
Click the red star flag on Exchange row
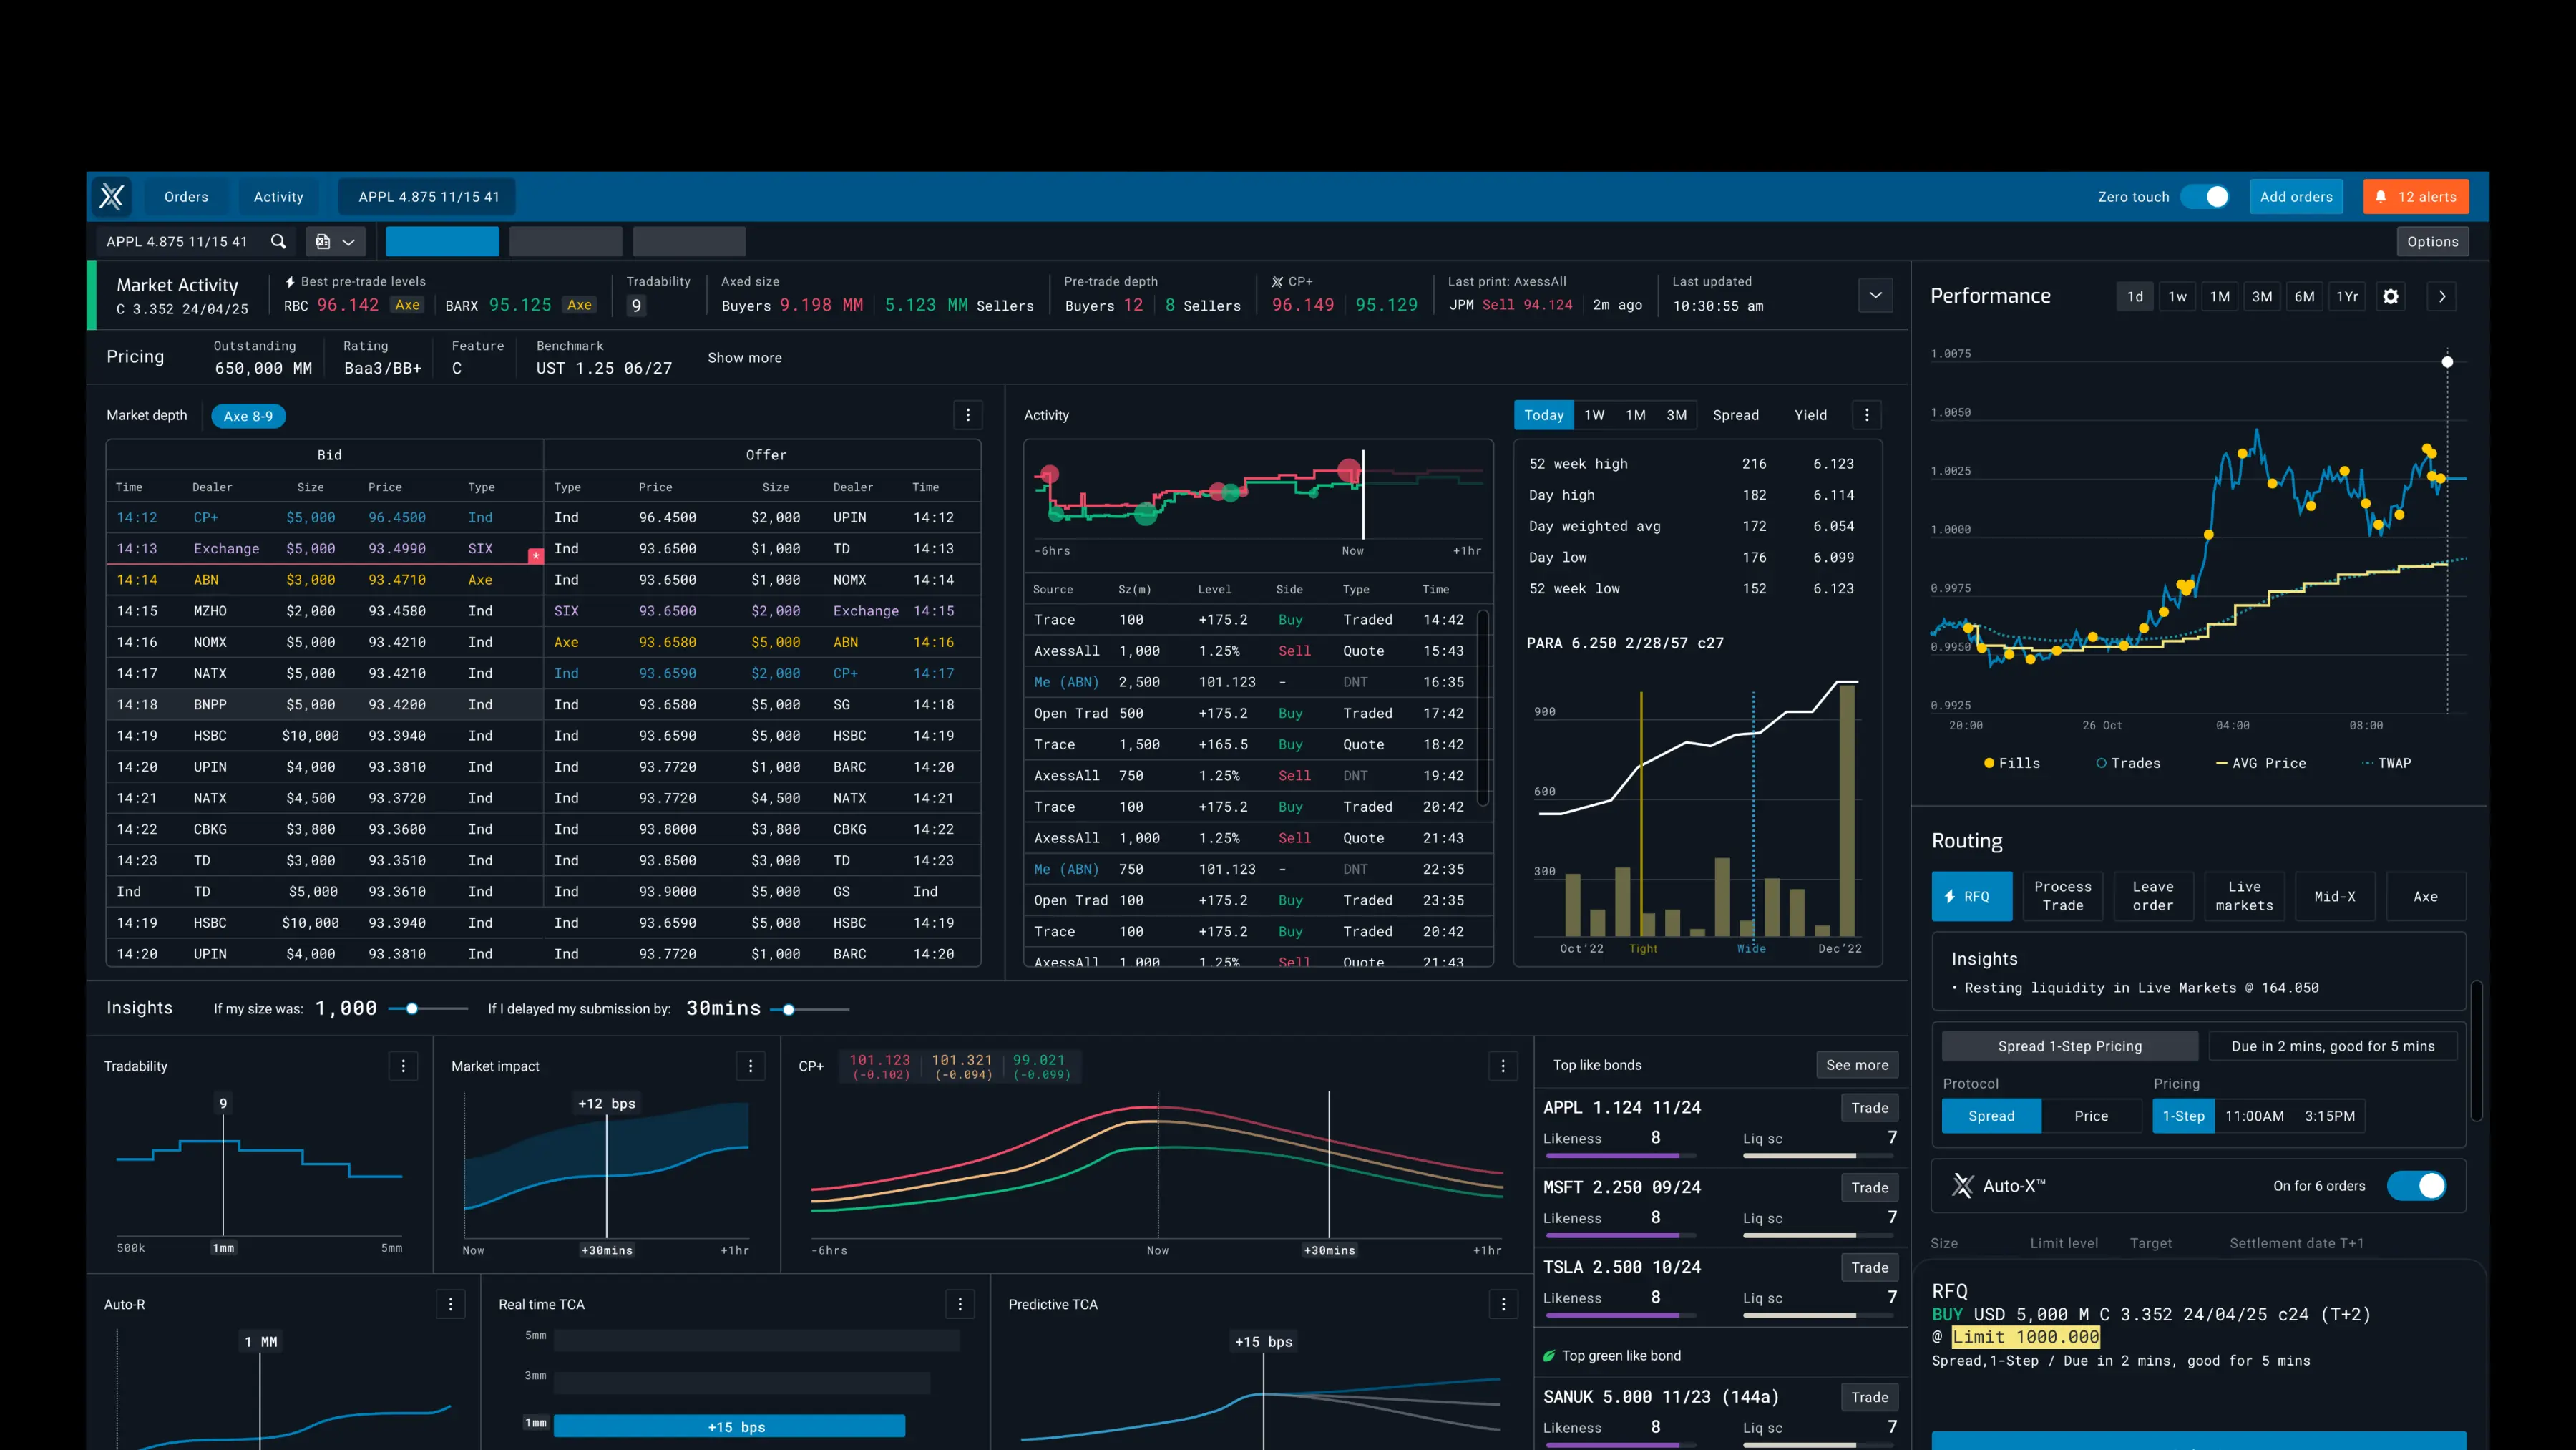536,555
